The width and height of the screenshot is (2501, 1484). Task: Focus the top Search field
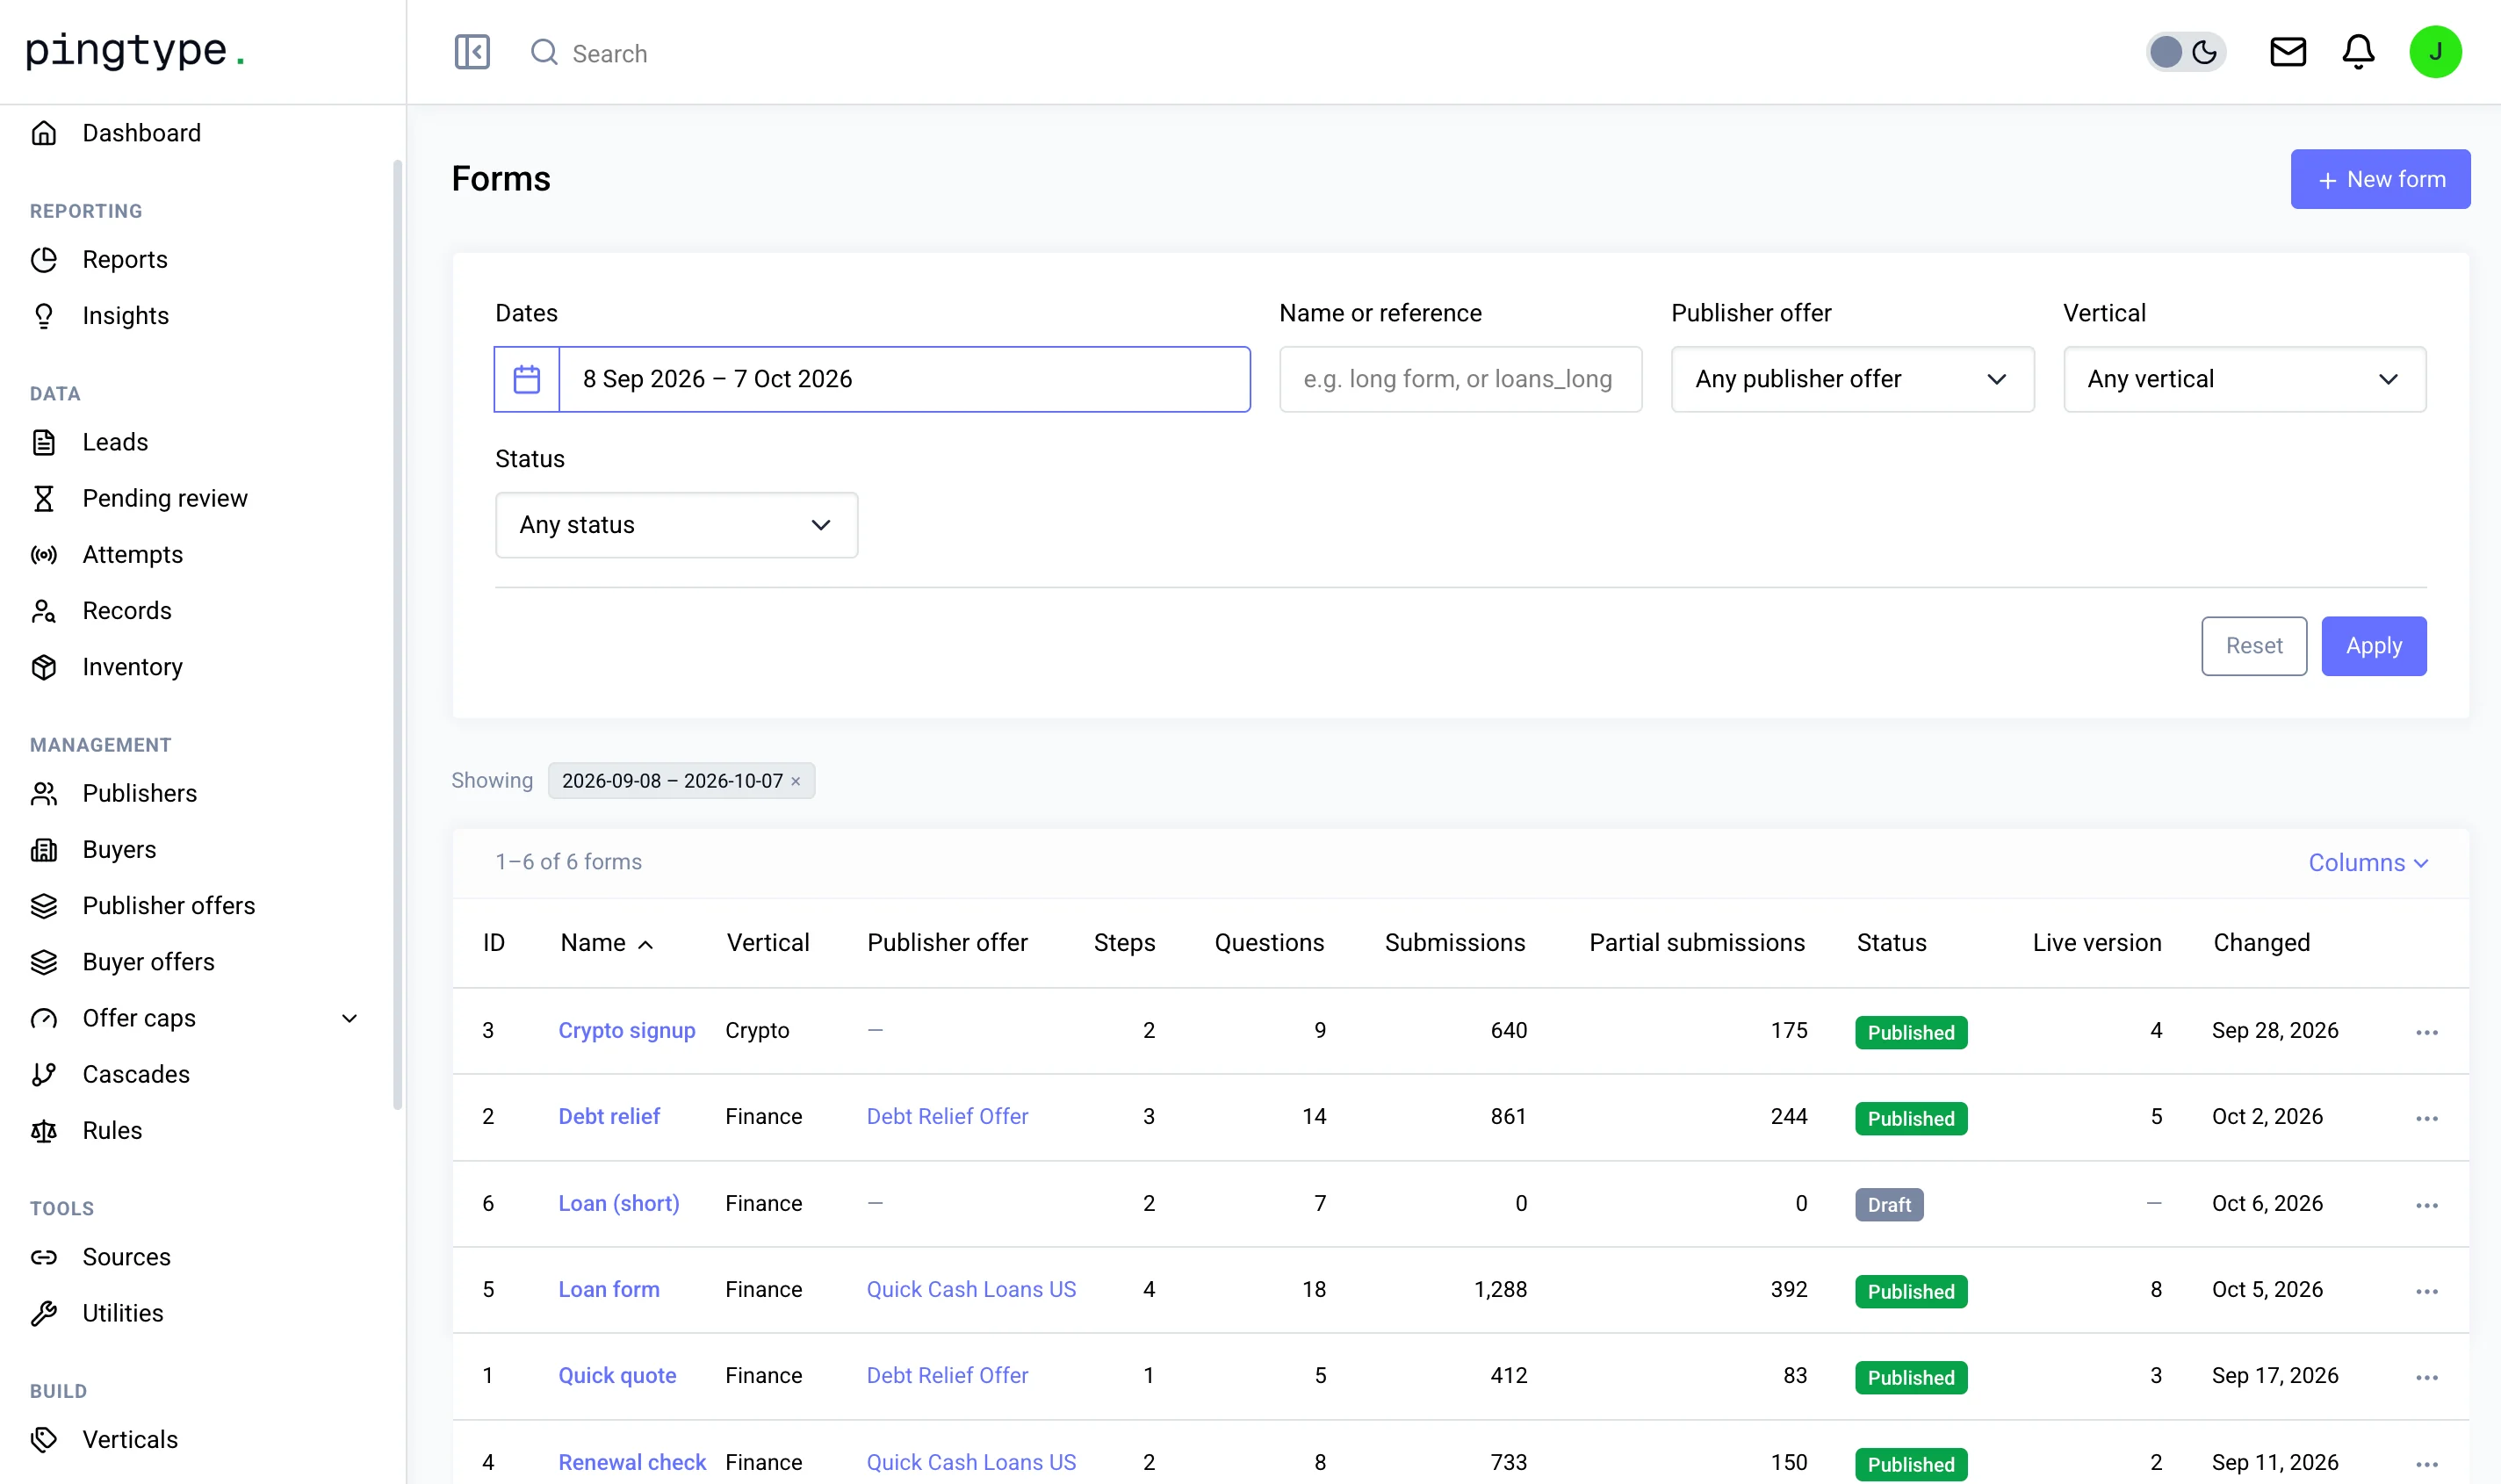tap(609, 53)
